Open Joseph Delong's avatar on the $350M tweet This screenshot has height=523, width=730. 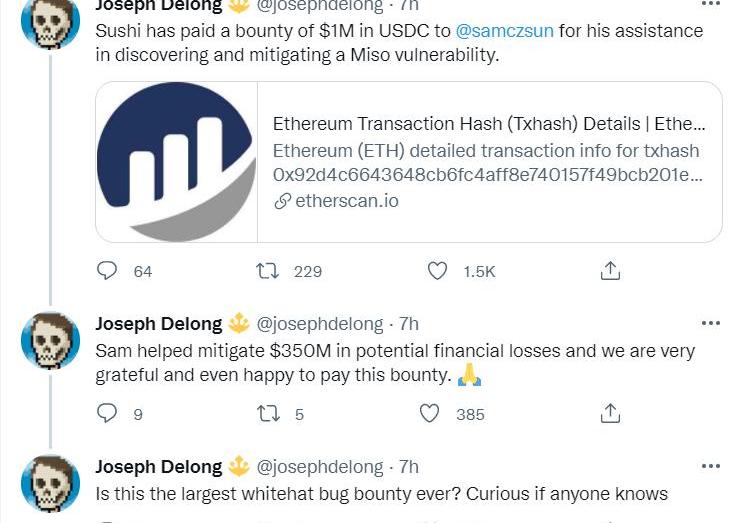[x=50, y=341]
